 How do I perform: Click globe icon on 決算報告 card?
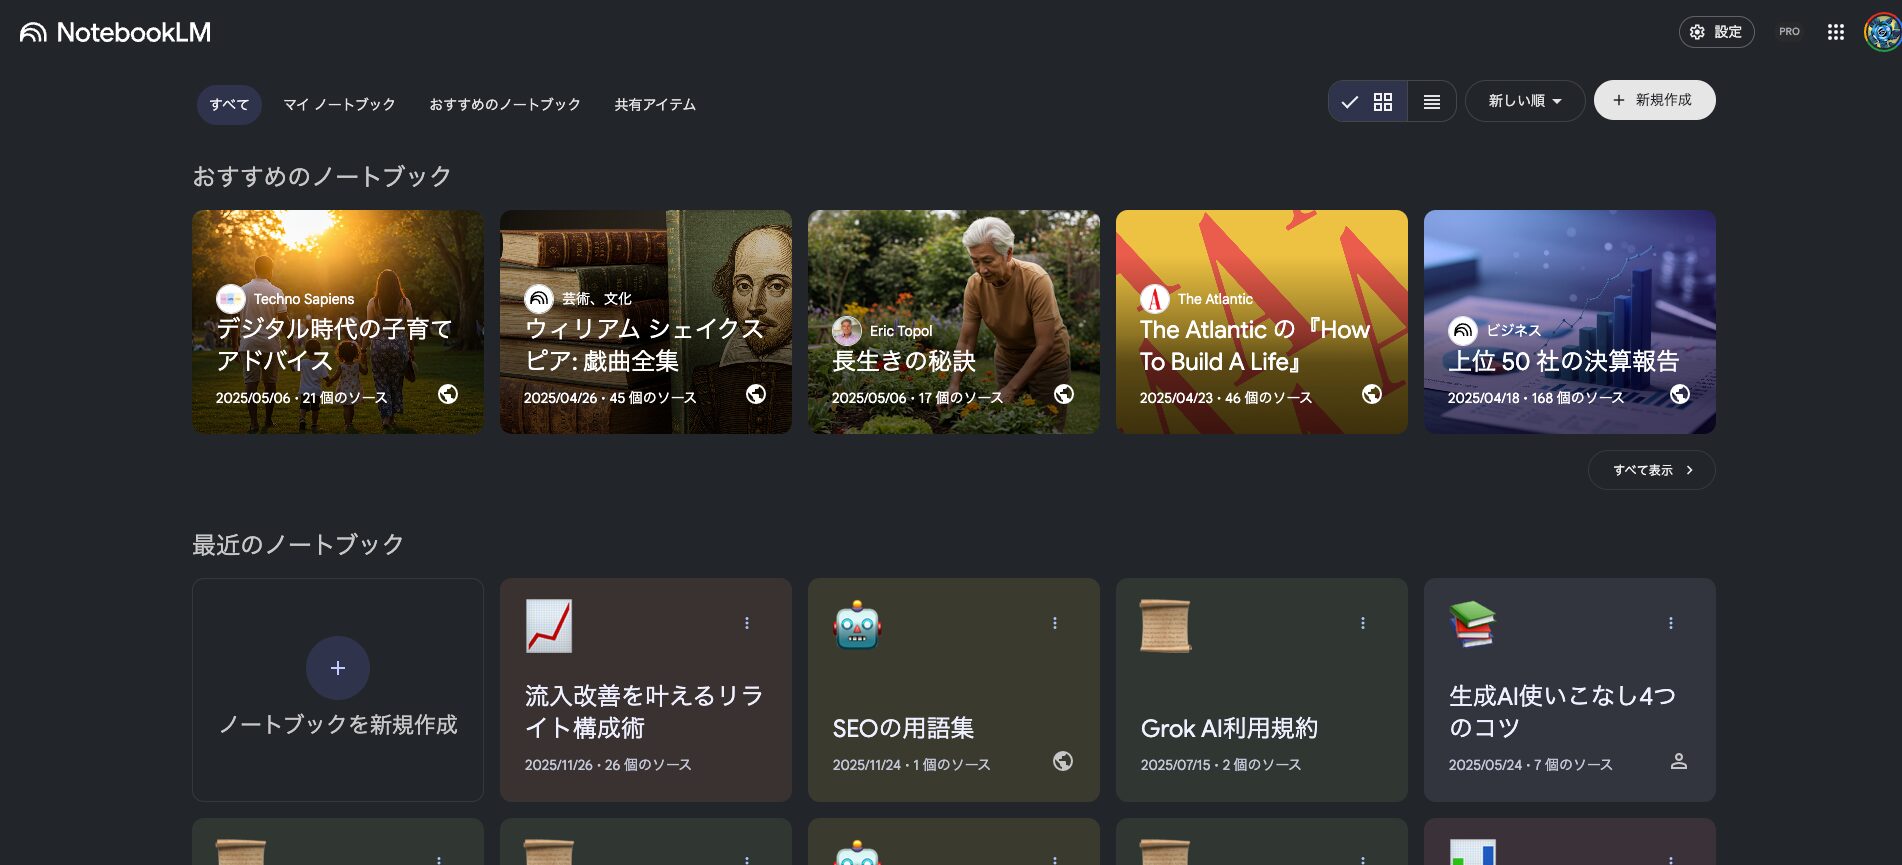(1680, 394)
